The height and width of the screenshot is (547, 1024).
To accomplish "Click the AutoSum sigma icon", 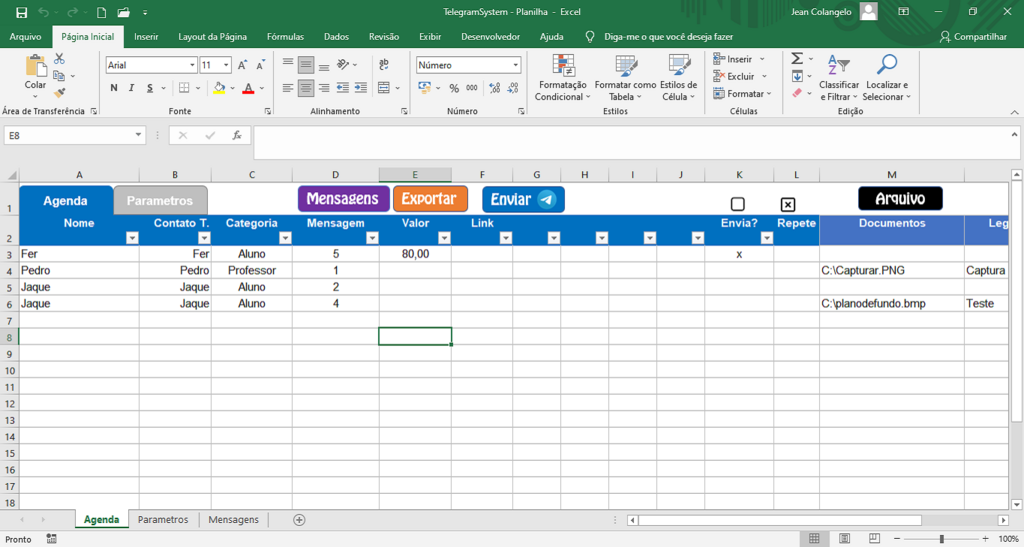I will coord(797,59).
